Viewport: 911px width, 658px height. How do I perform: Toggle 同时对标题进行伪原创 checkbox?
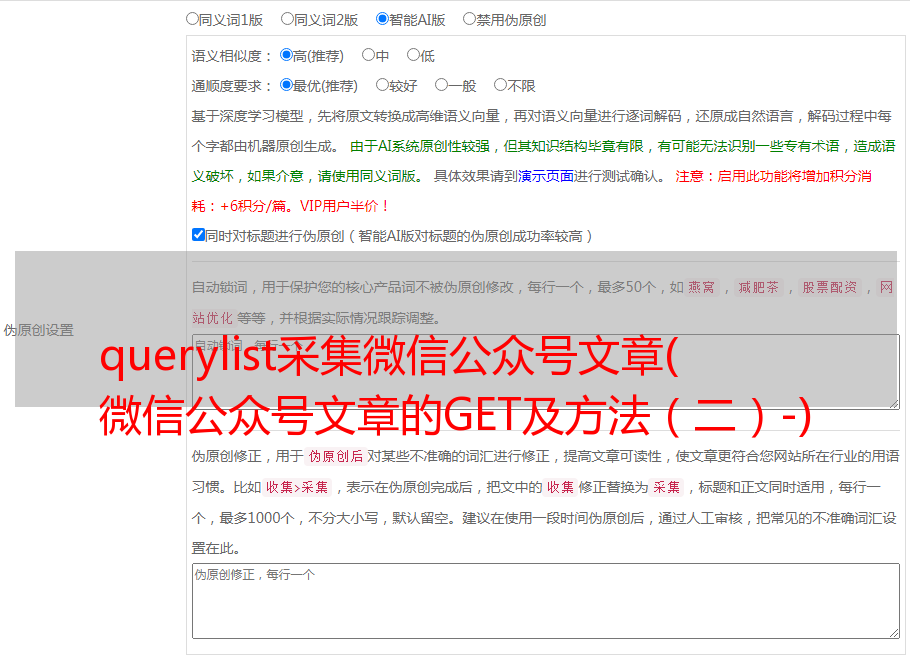pyautogui.click(x=198, y=235)
